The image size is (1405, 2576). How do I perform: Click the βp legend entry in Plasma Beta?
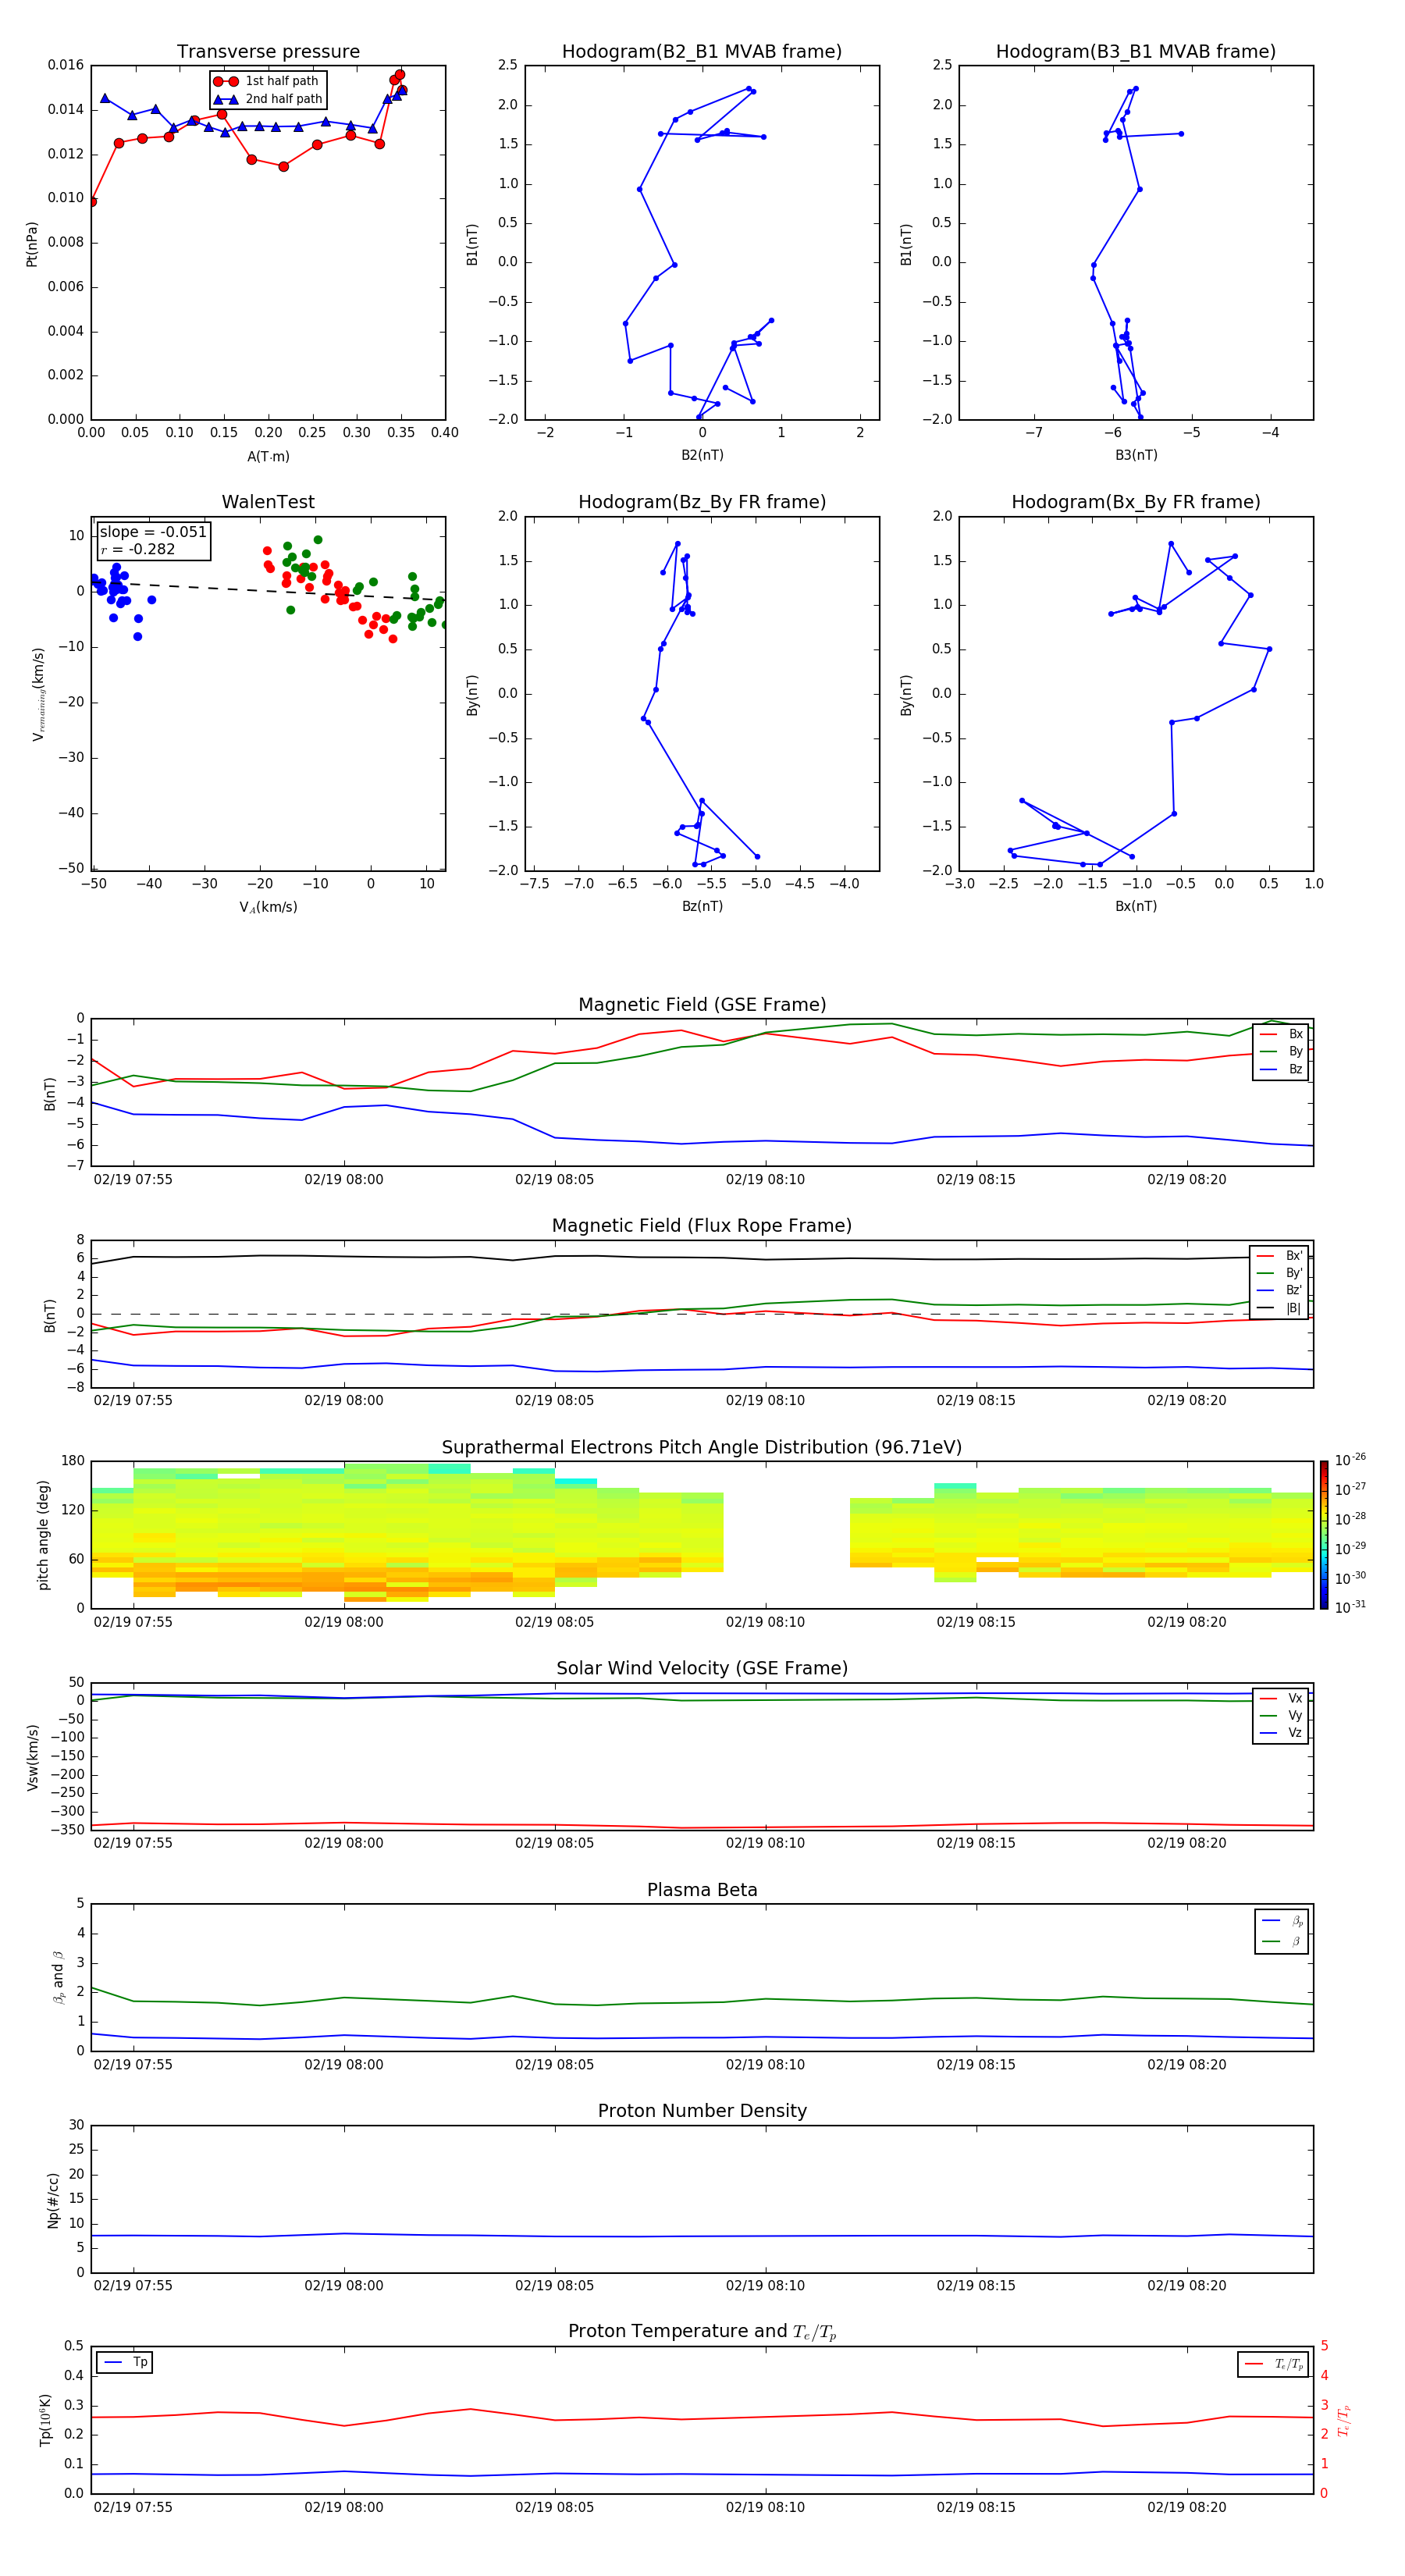[1282, 1921]
